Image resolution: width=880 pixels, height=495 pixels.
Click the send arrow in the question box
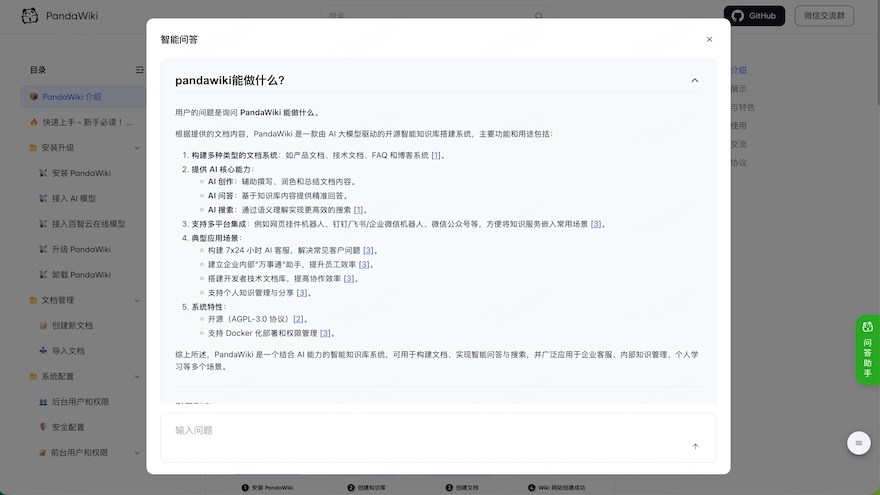695,446
